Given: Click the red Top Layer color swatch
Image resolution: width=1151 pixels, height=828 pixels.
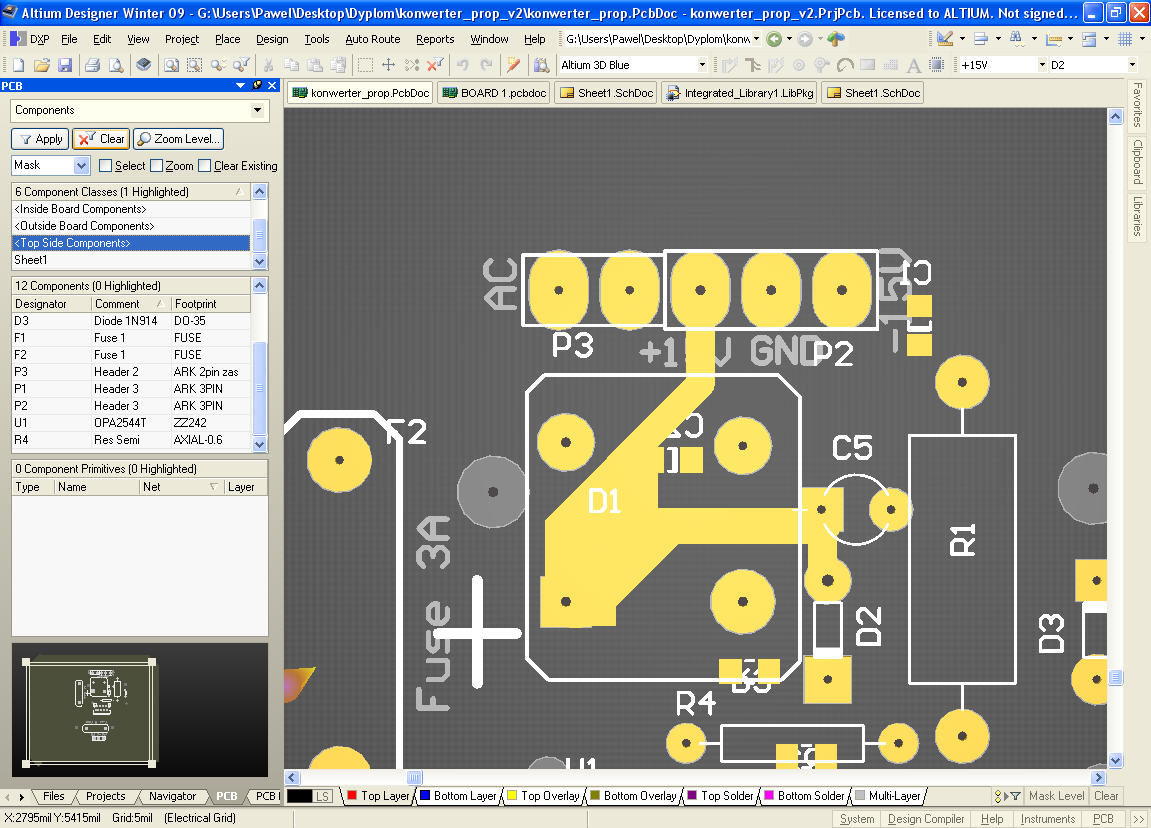Looking at the screenshot, I should click(x=351, y=796).
